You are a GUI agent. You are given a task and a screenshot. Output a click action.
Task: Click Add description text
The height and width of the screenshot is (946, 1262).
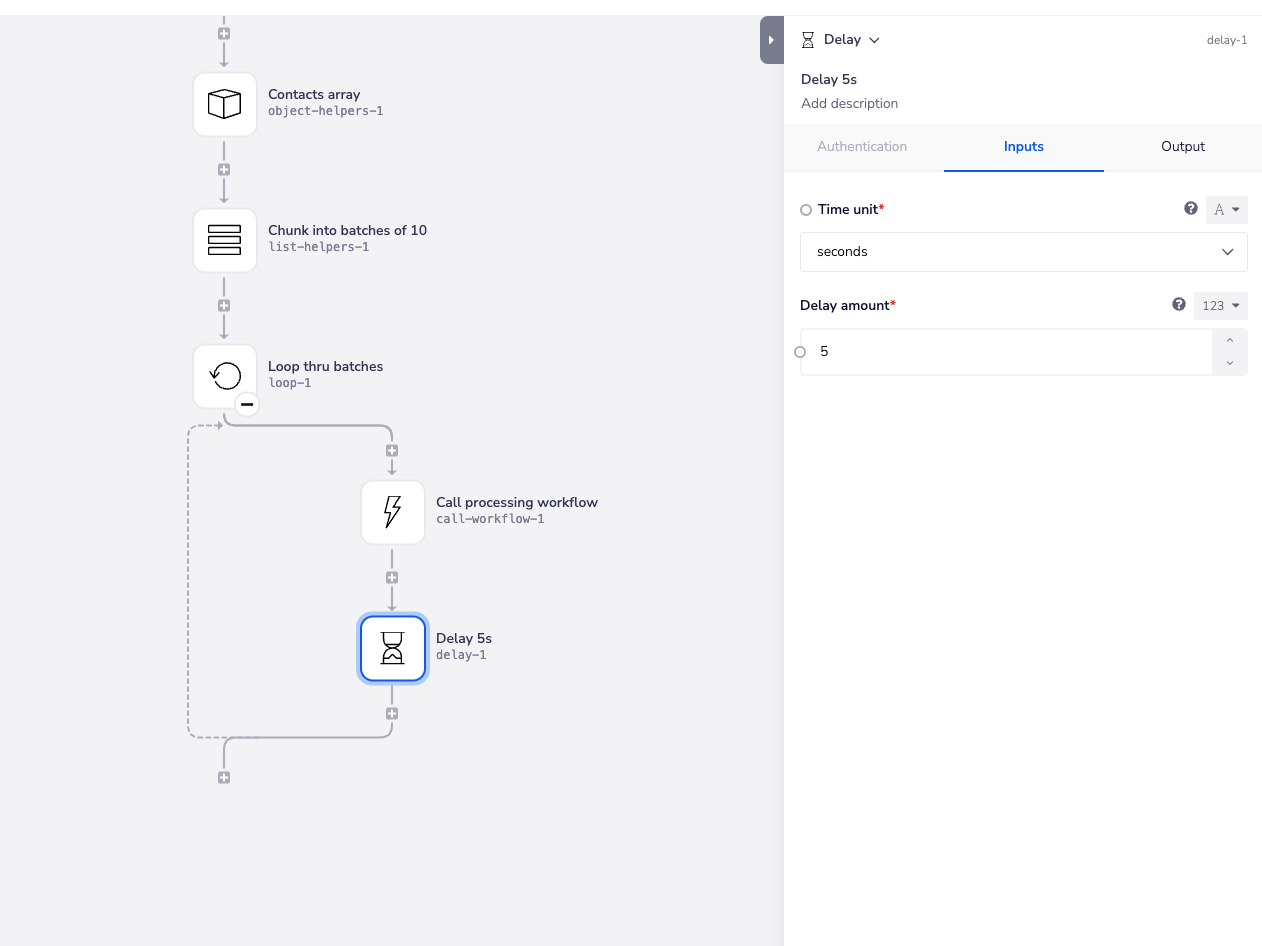(x=849, y=103)
